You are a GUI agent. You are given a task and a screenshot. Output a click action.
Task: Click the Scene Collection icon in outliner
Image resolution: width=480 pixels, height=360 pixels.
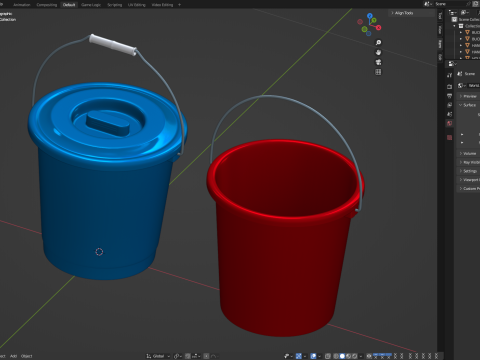click(x=454, y=19)
